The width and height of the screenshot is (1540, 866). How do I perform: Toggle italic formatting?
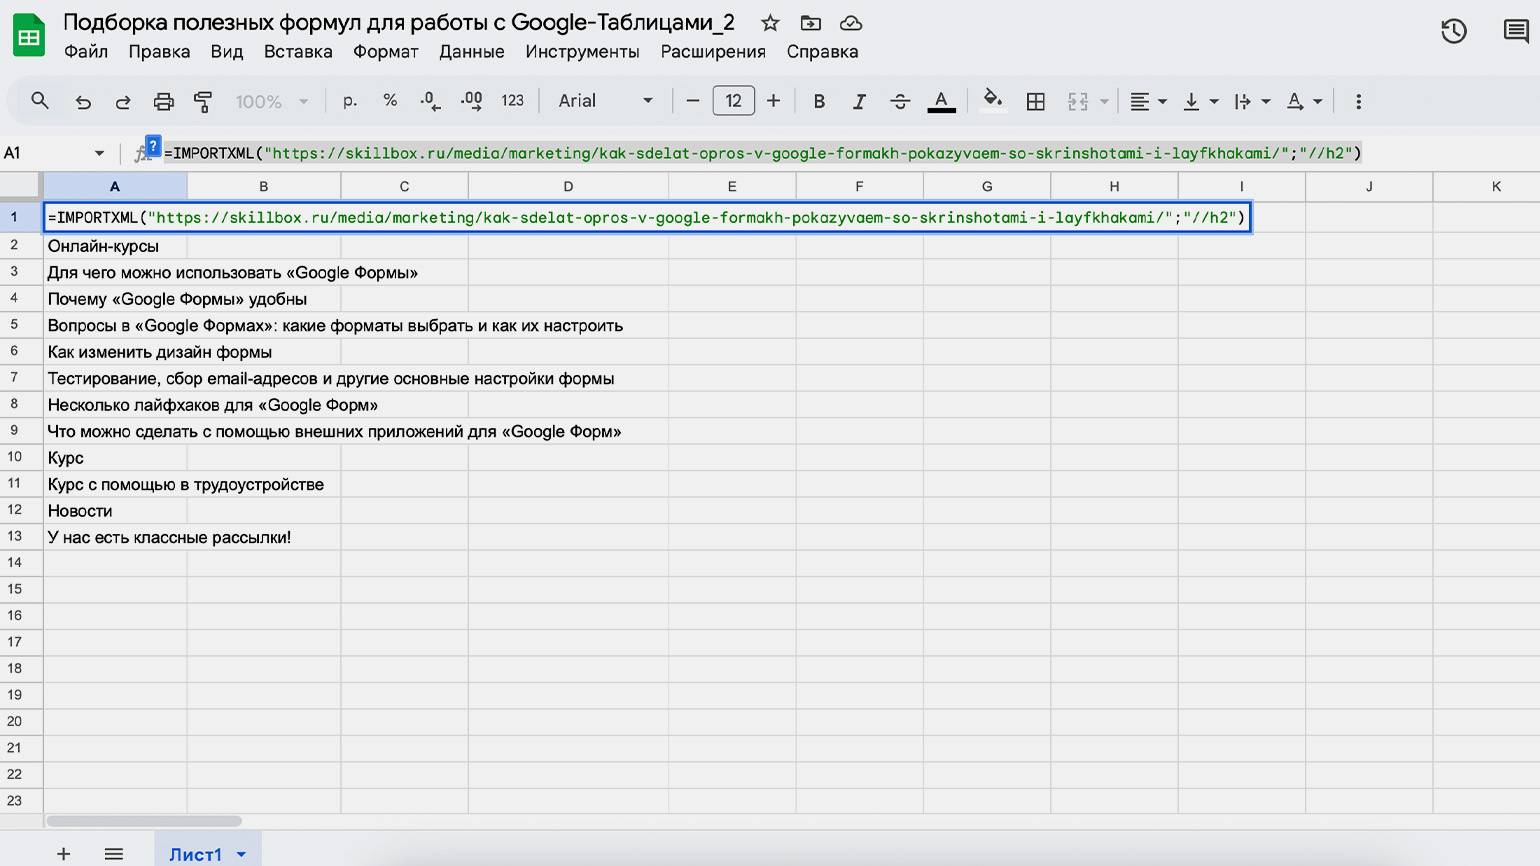tap(859, 101)
